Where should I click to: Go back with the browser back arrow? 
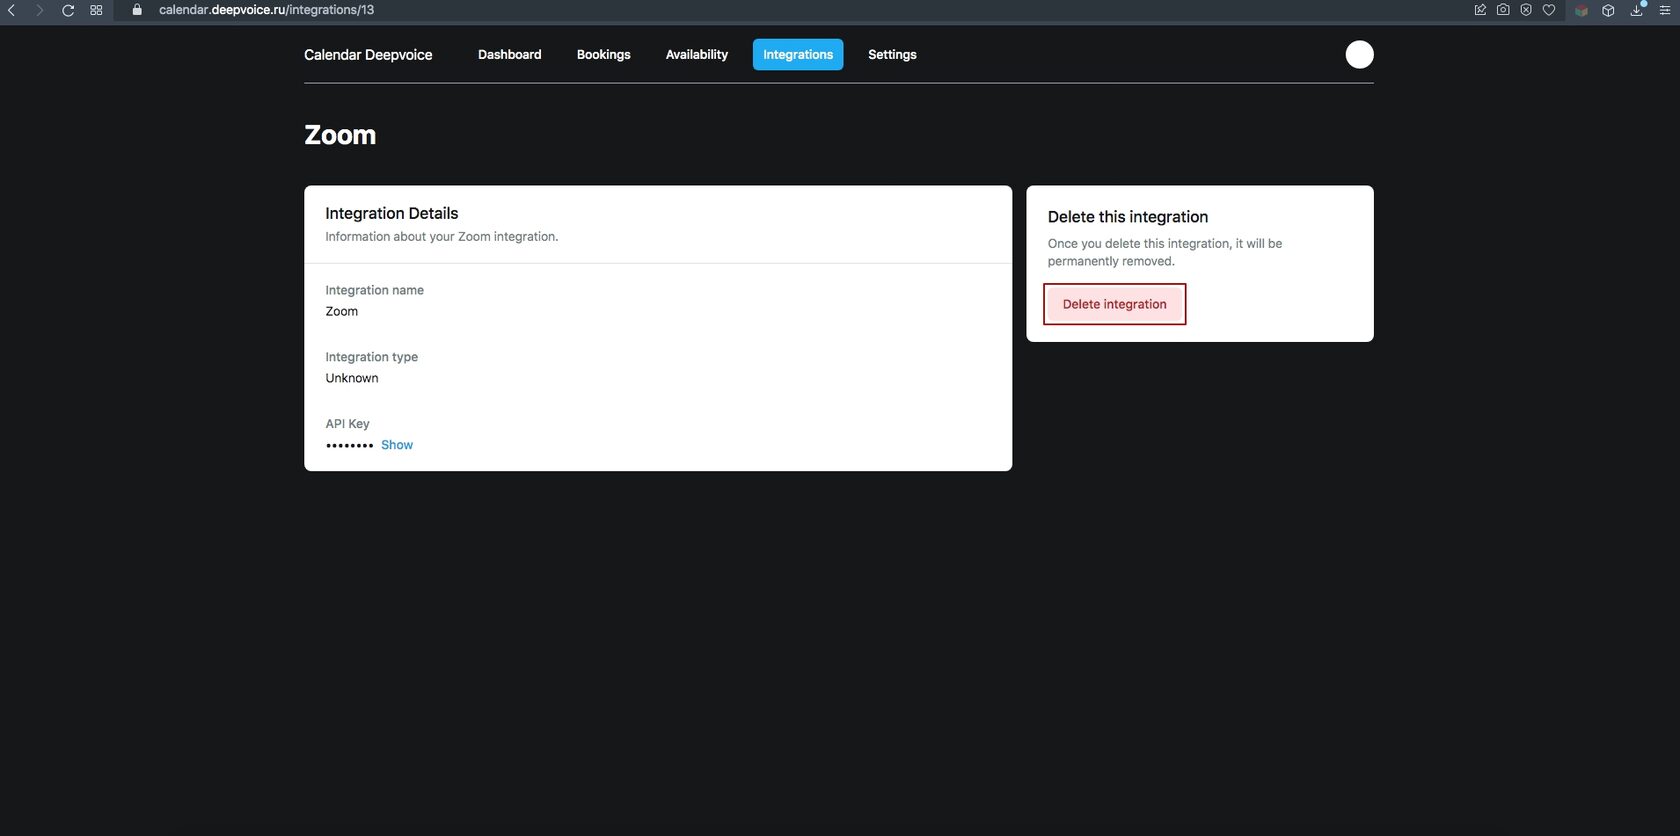coord(12,10)
